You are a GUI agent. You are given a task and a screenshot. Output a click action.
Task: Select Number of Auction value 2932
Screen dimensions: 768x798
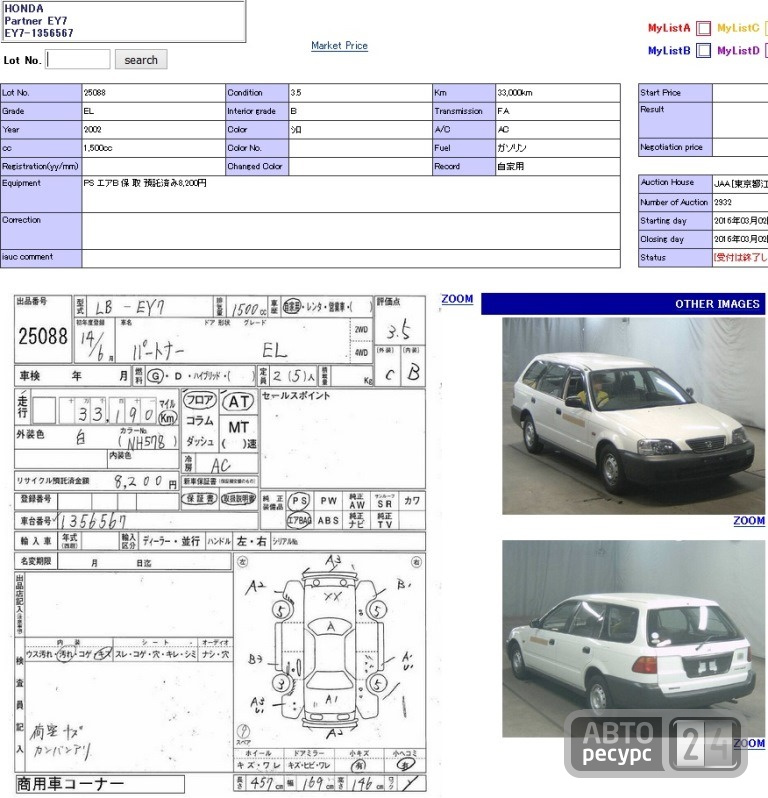tap(723, 202)
